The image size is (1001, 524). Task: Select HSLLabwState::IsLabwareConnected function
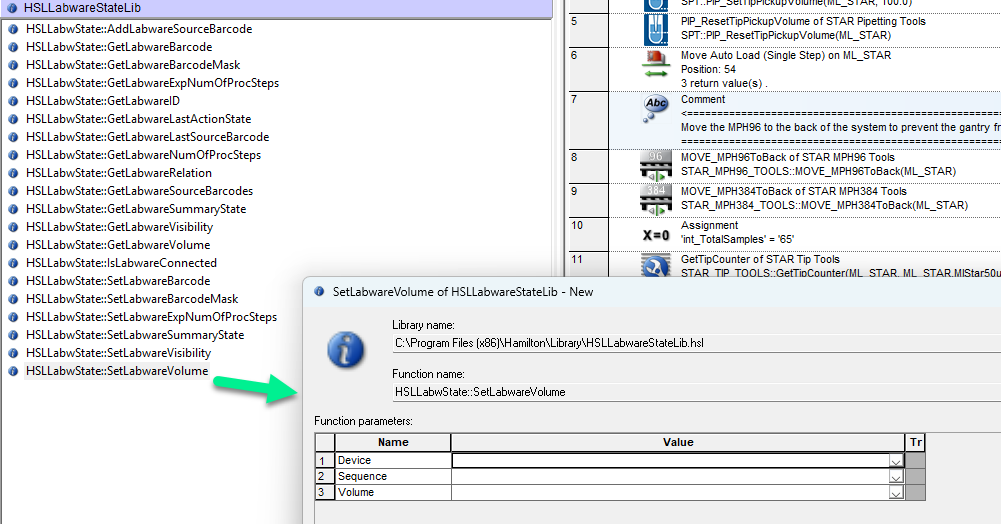121,263
